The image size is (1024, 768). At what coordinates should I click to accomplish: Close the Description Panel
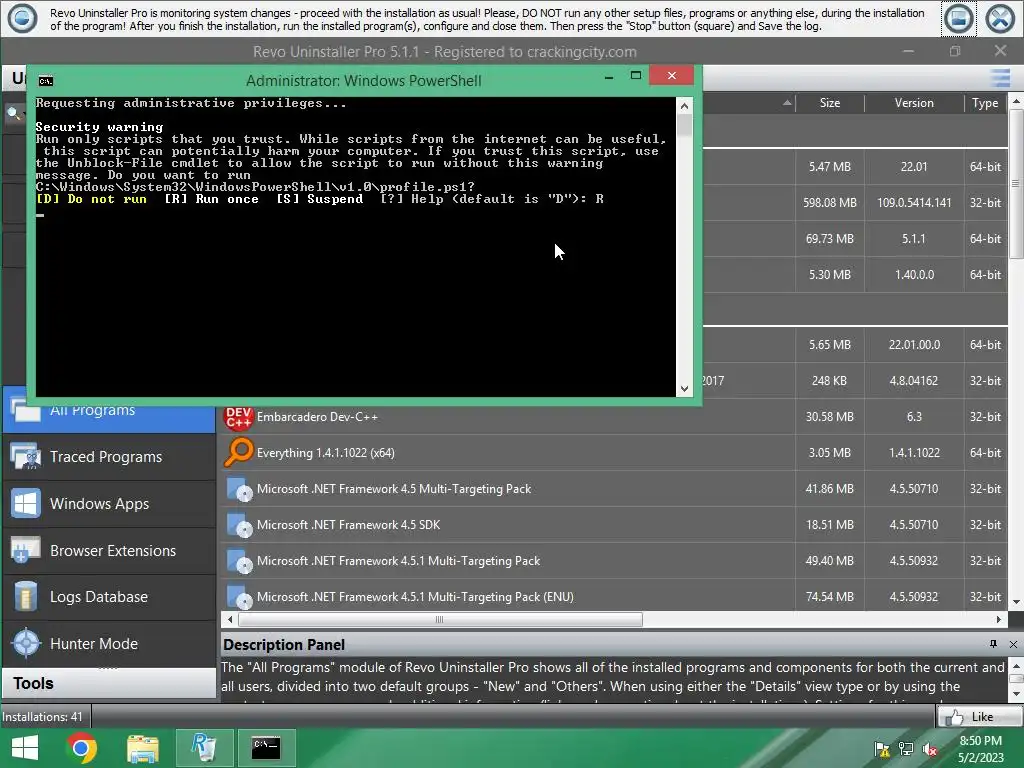[1013, 644]
